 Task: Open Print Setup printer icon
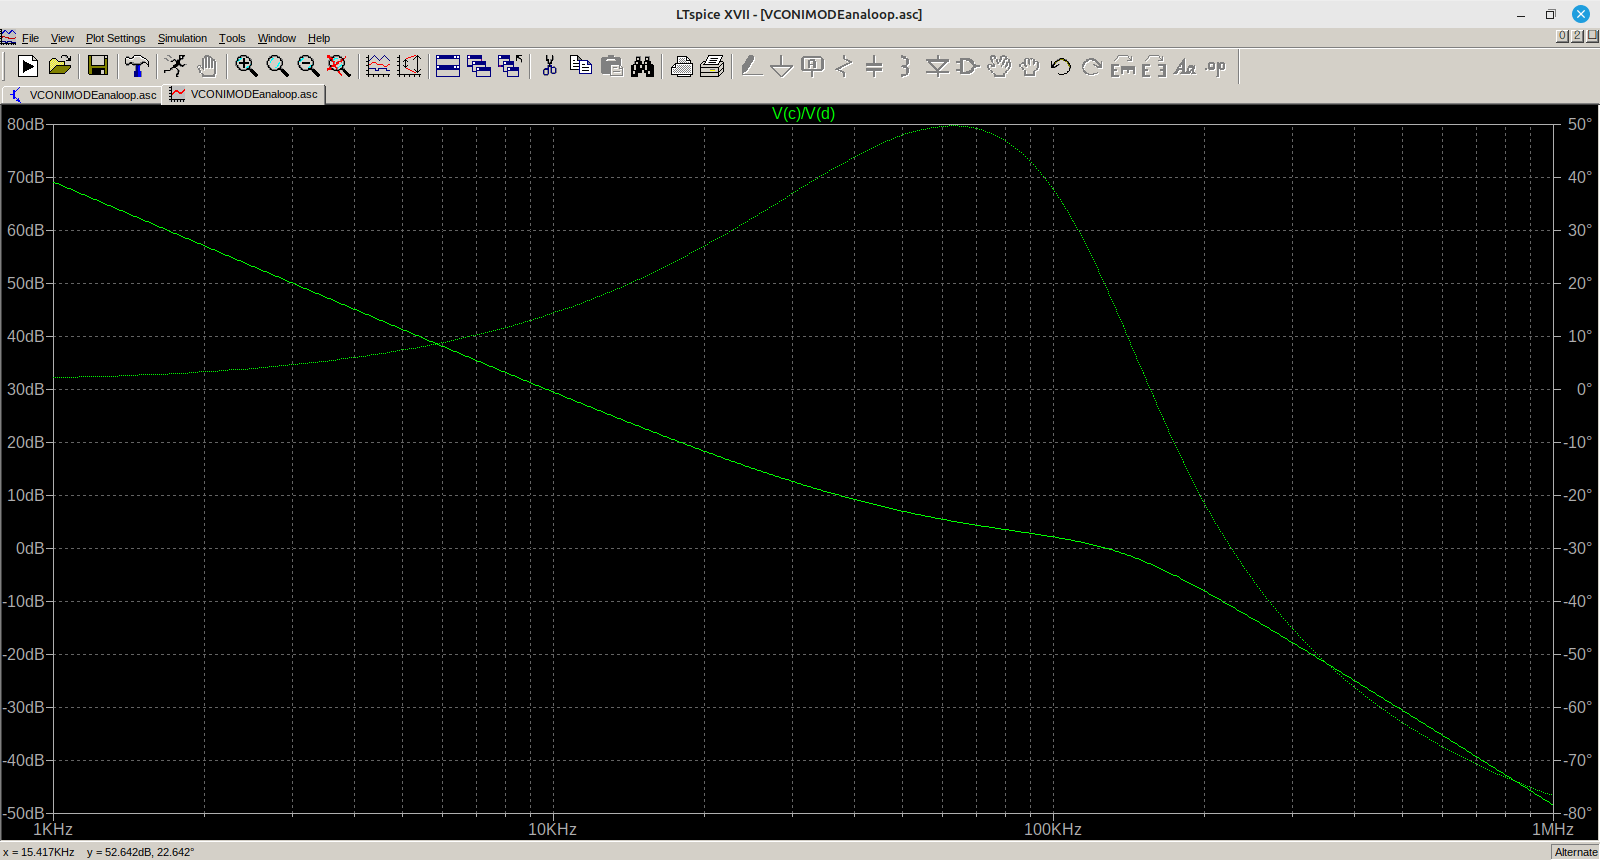coord(681,66)
